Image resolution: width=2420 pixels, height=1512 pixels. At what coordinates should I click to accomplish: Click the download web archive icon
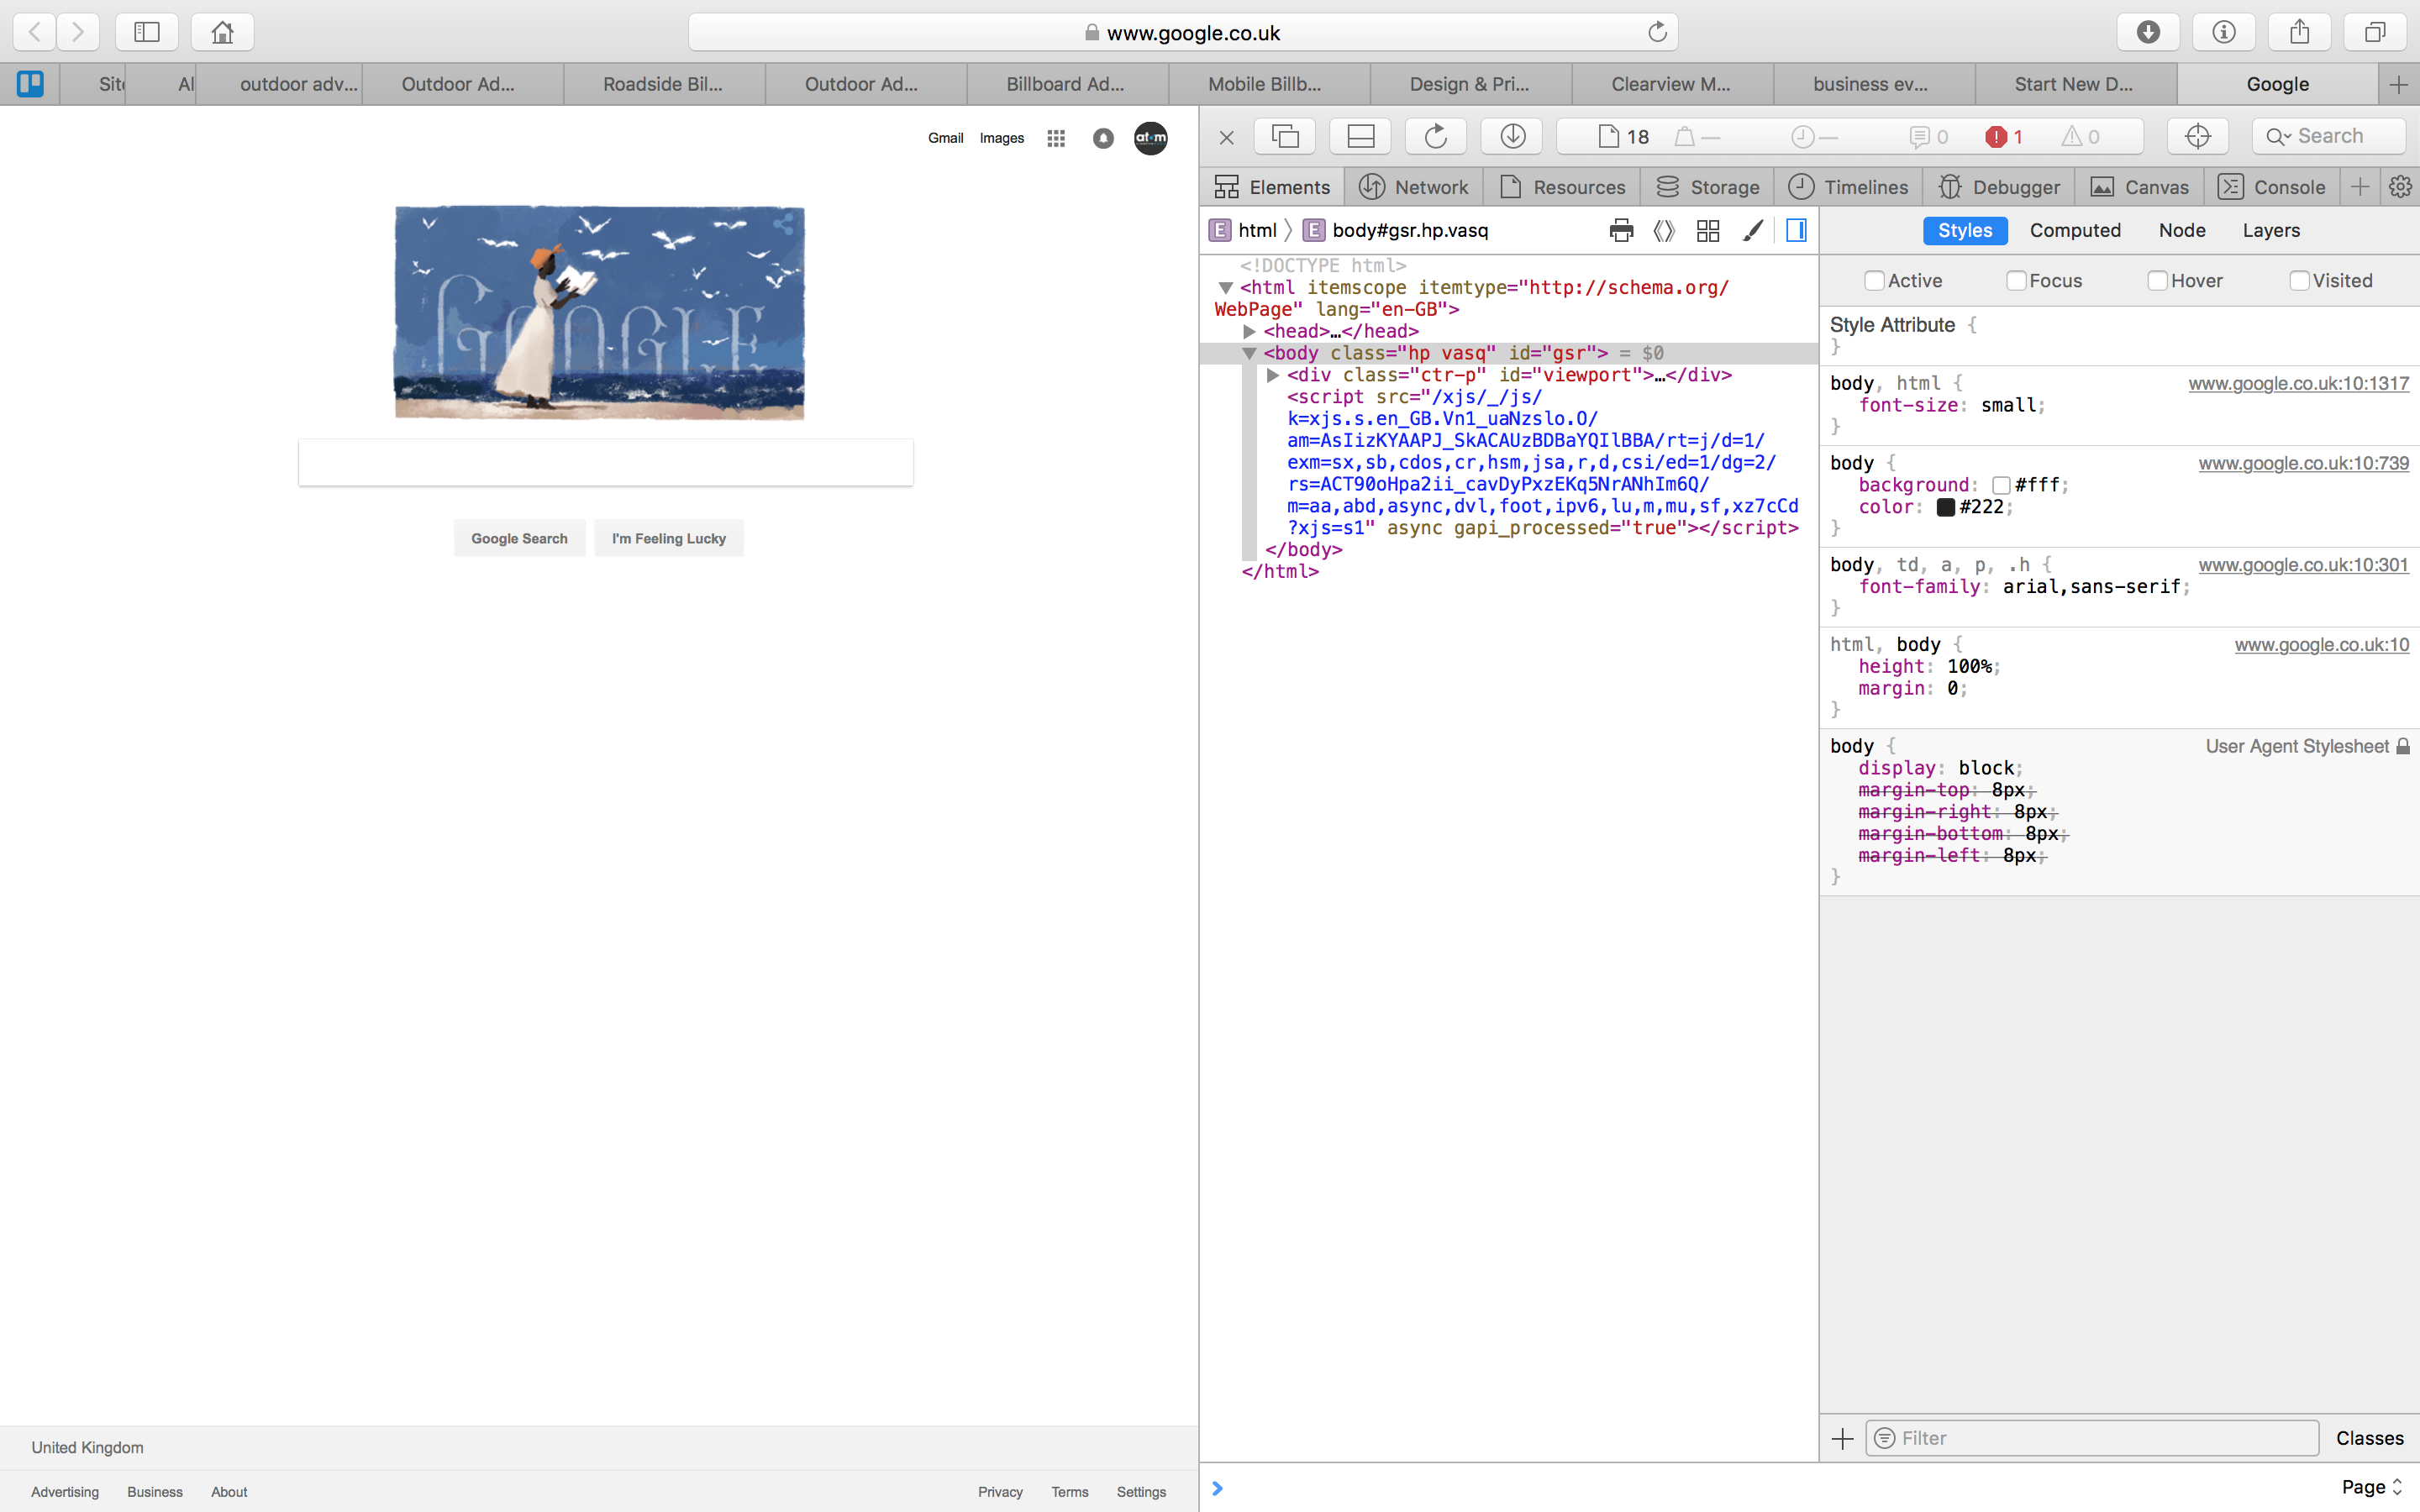click(1512, 136)
